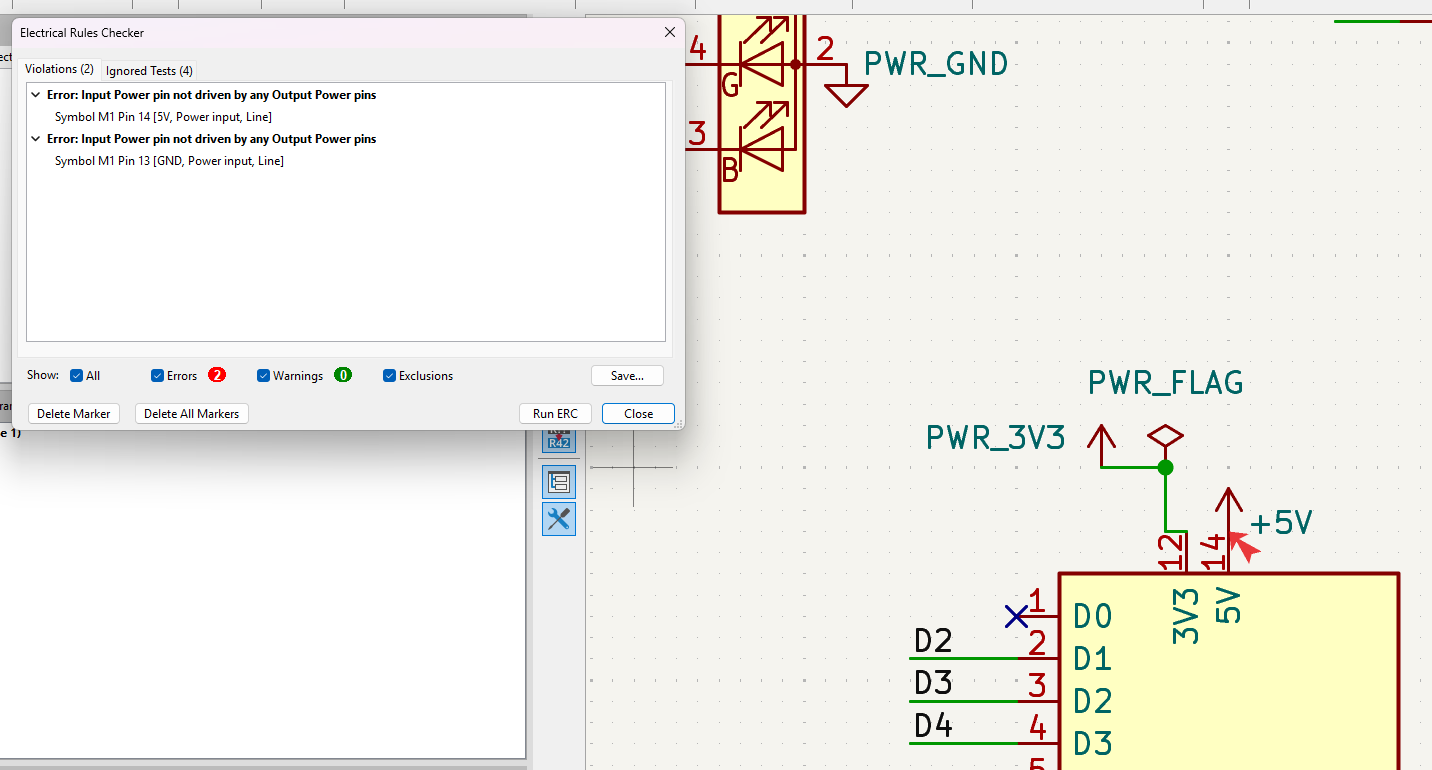Toggle automatic annotation R42 toolbar icon
Screen dimensions: 1432x770
click(x=559, y=441)
